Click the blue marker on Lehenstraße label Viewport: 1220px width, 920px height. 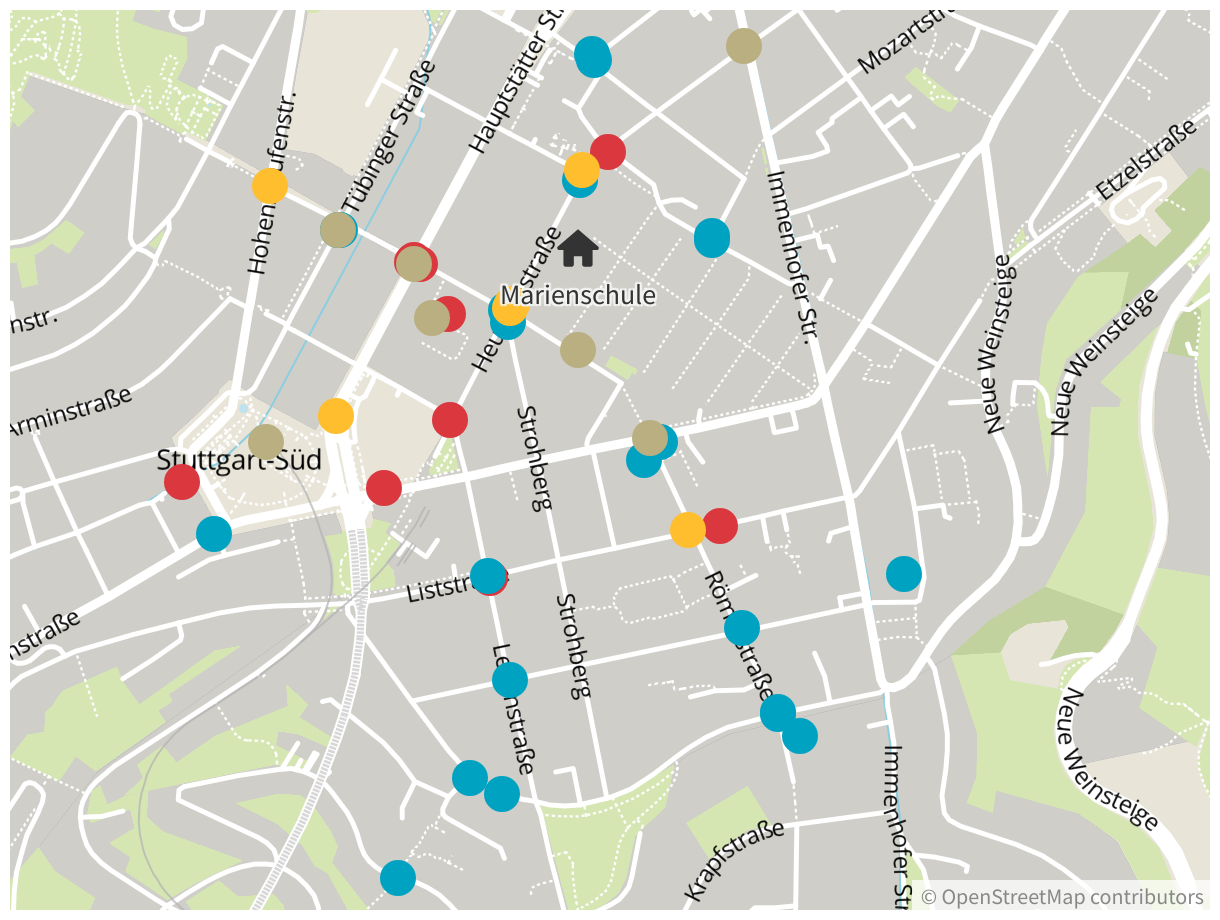(510, 680)
